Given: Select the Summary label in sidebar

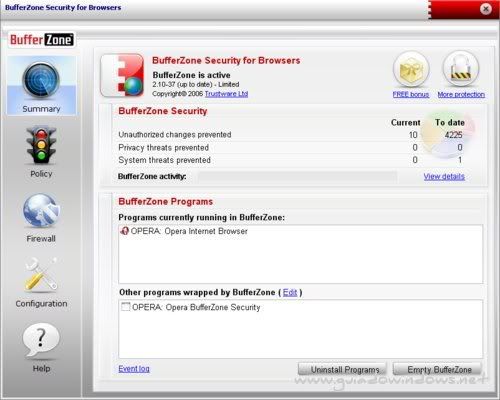Looking at the screenshot, I should pos(41,109).
